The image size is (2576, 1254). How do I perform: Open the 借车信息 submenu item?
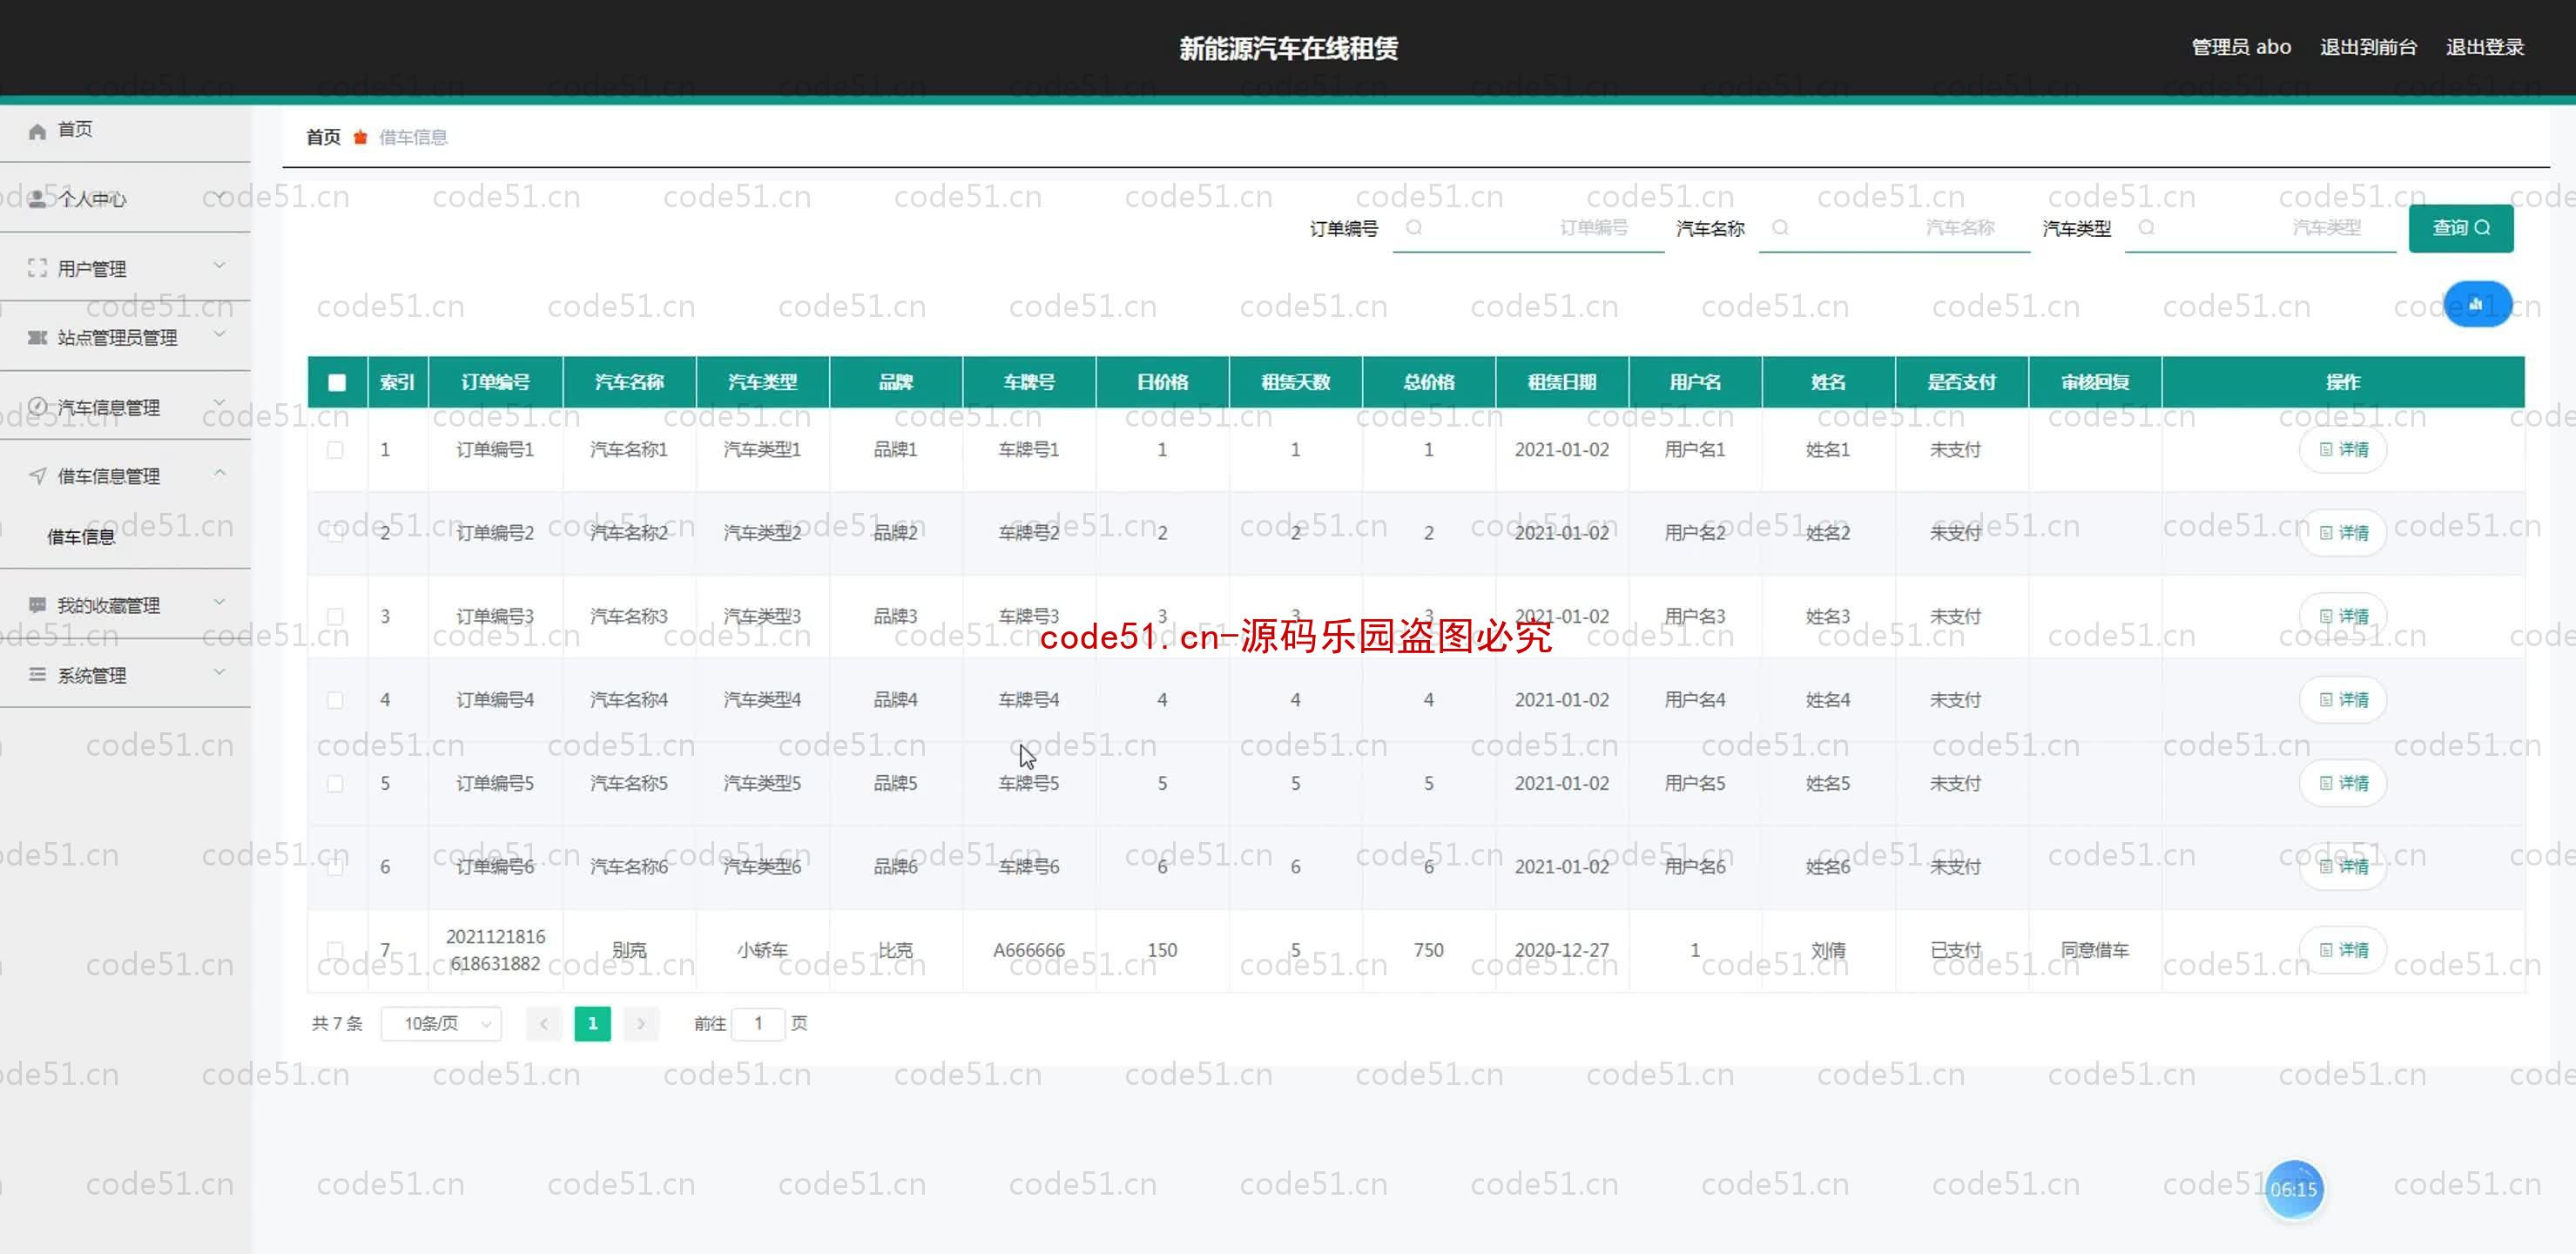pos(82,537)
